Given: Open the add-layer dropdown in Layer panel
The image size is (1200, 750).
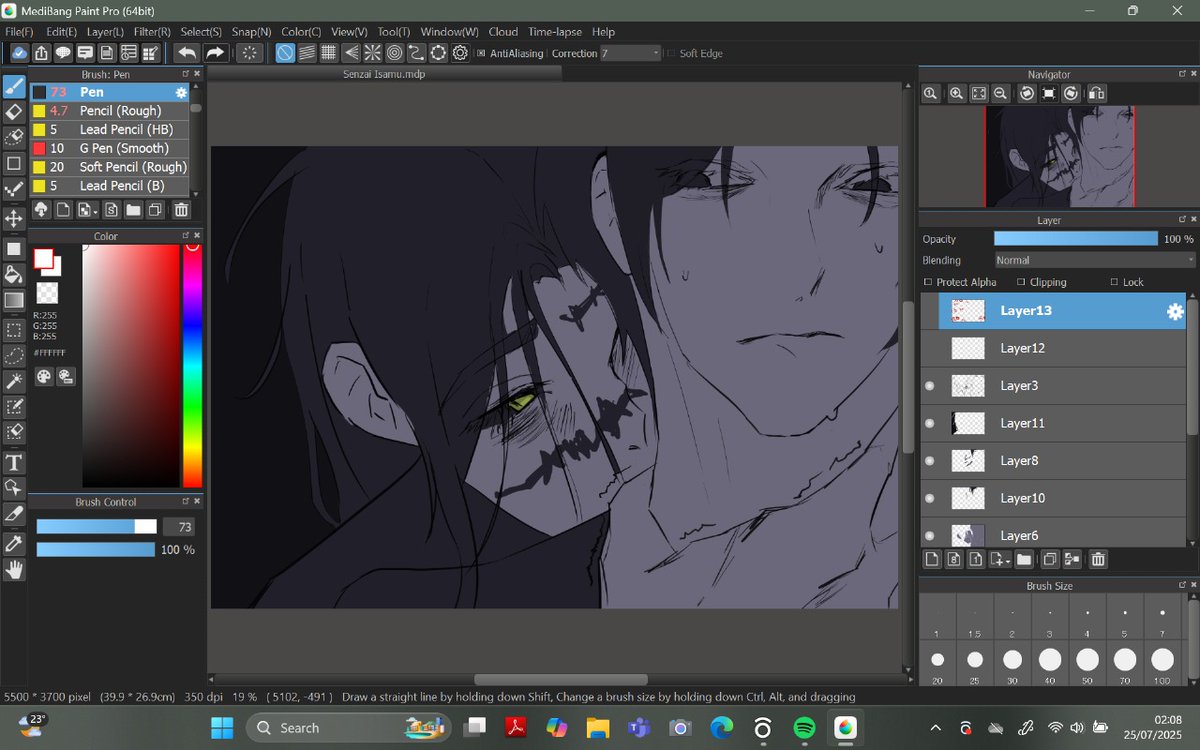Looking at the screenshot, I should [x=1000, y=560].
